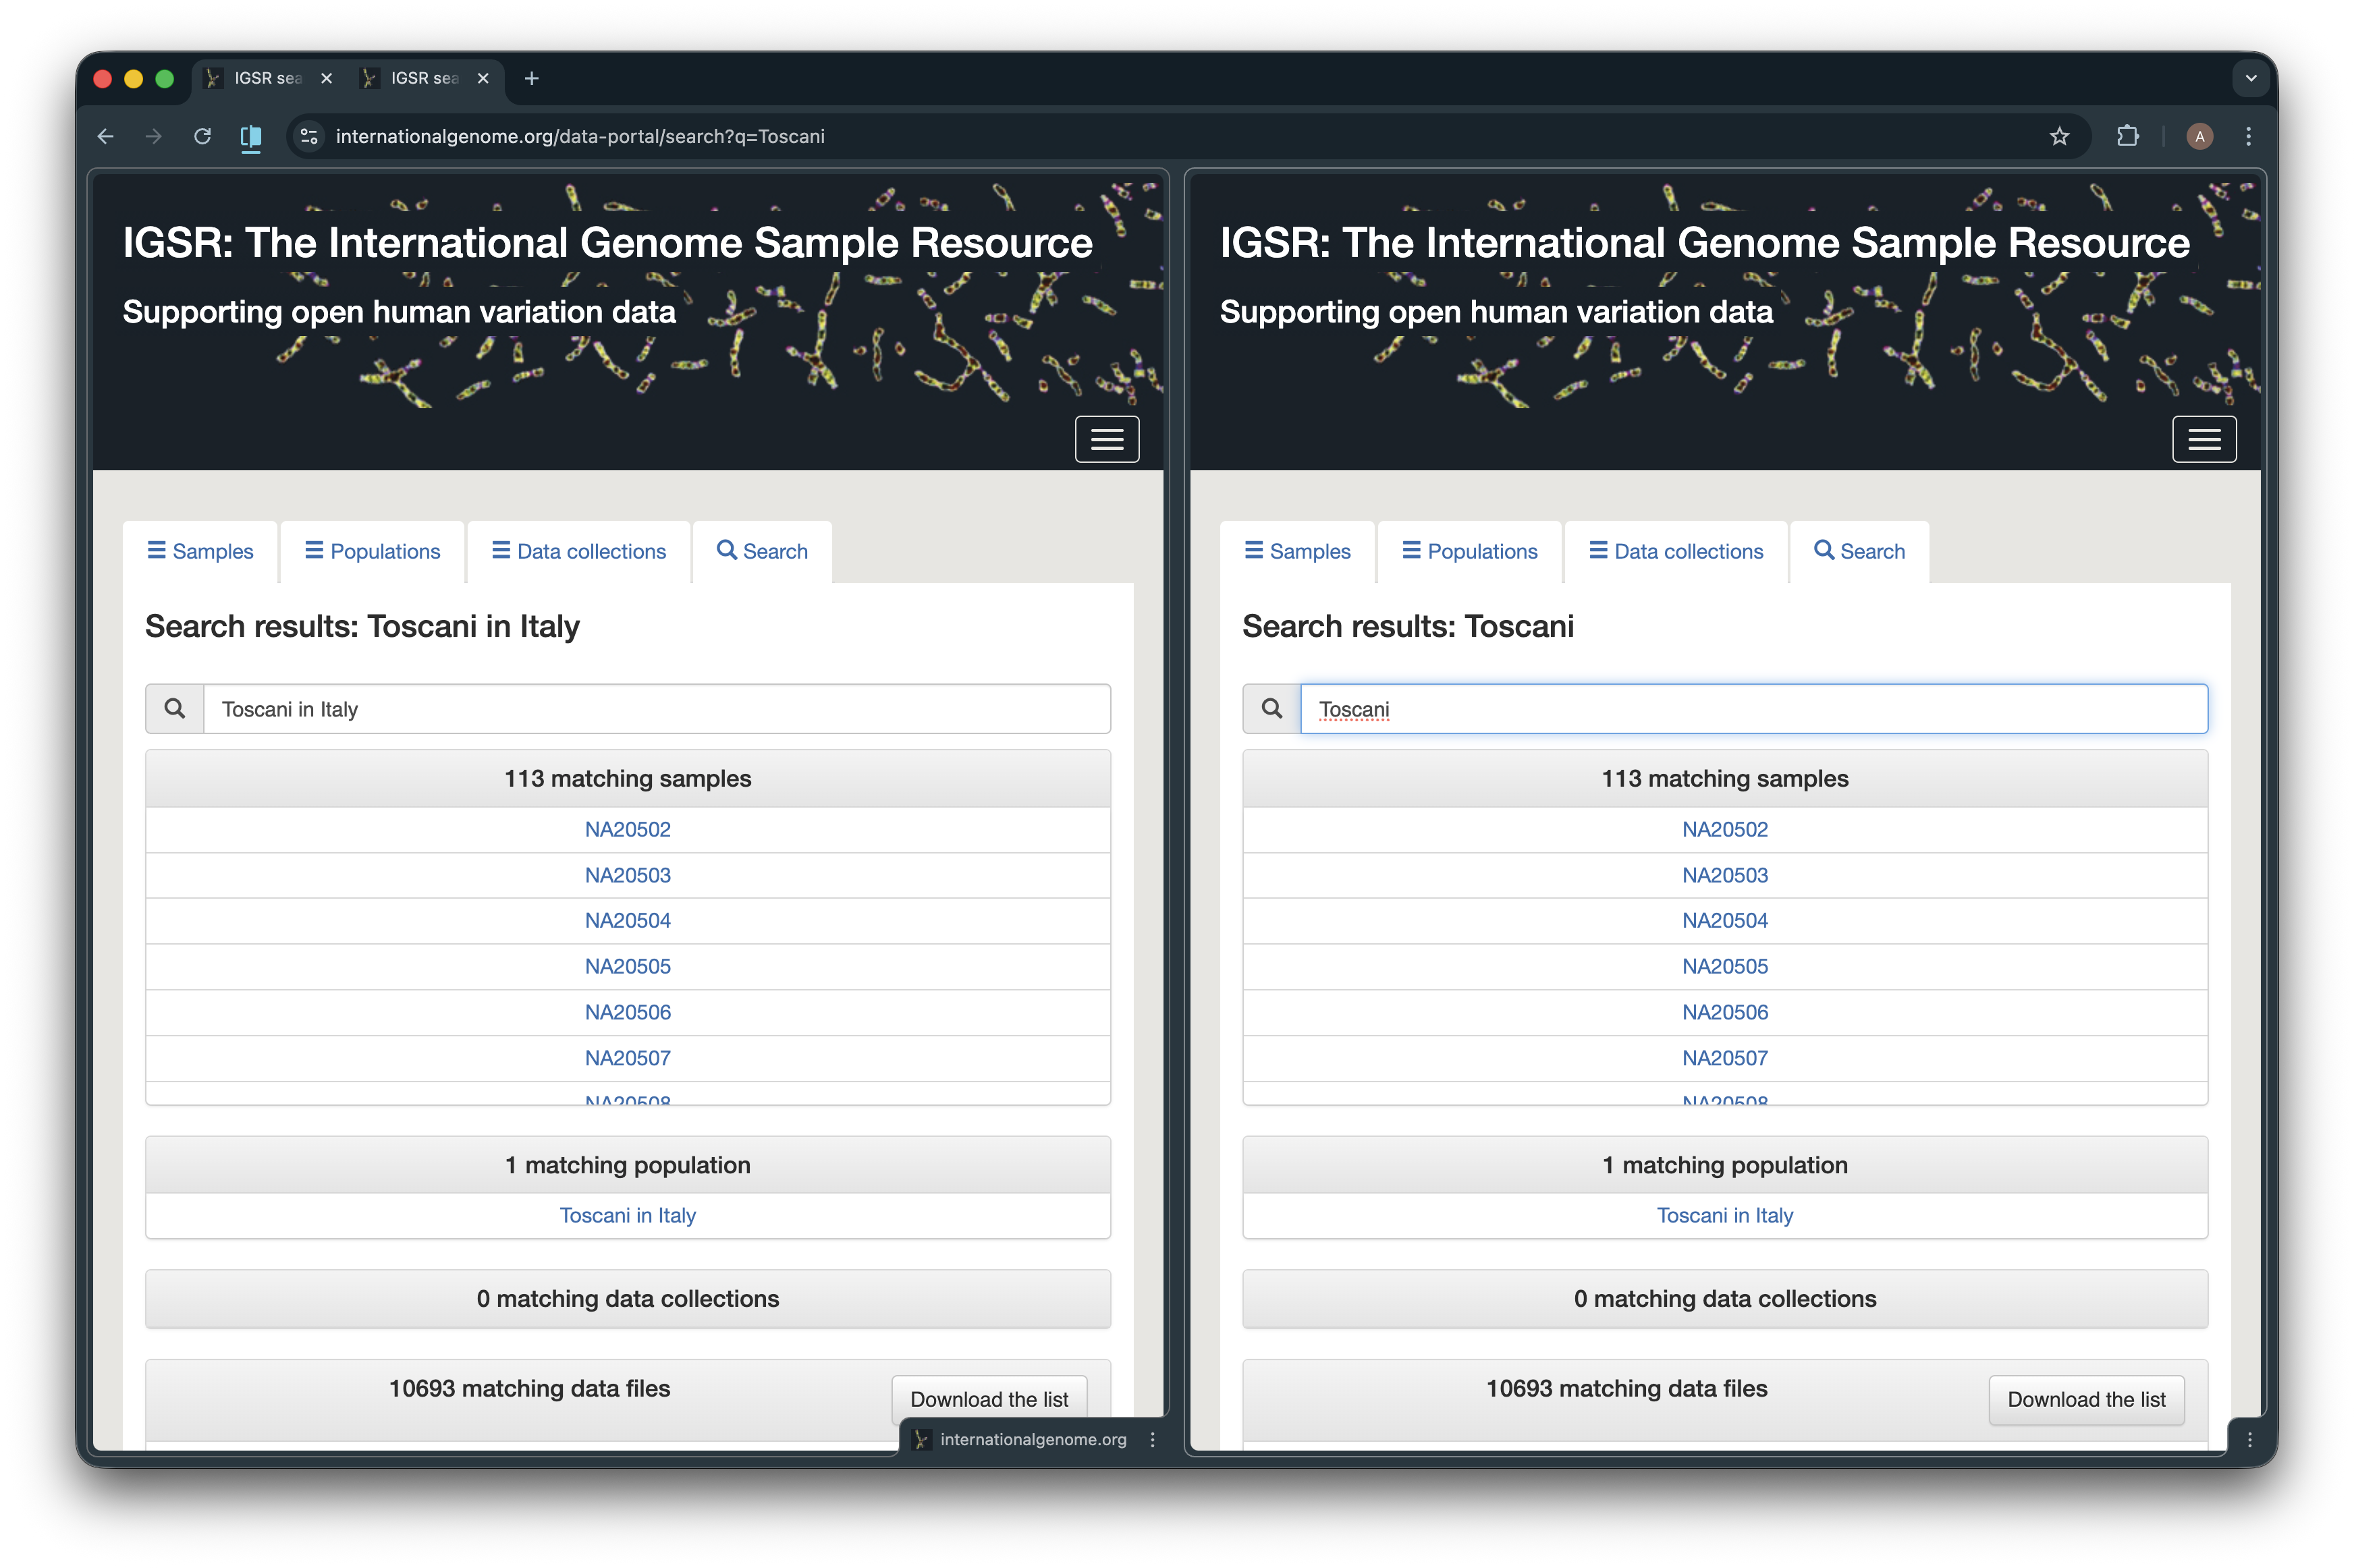Open the Toscani in Italy population link
Image resolution: width=2354 pixels, height=1568 pixels.
[627, 1215]
